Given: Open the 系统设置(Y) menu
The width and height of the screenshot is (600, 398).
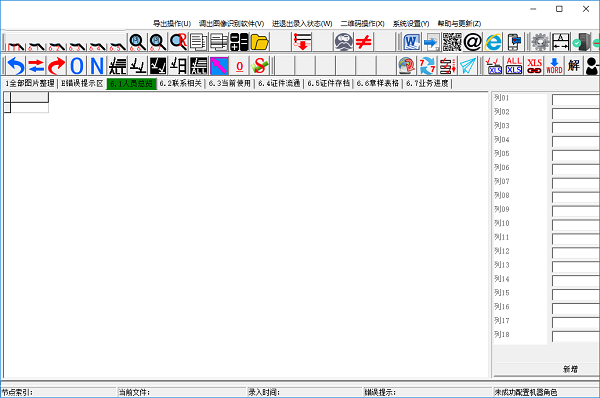Looking at the screenshot, I should pos(411,23).
